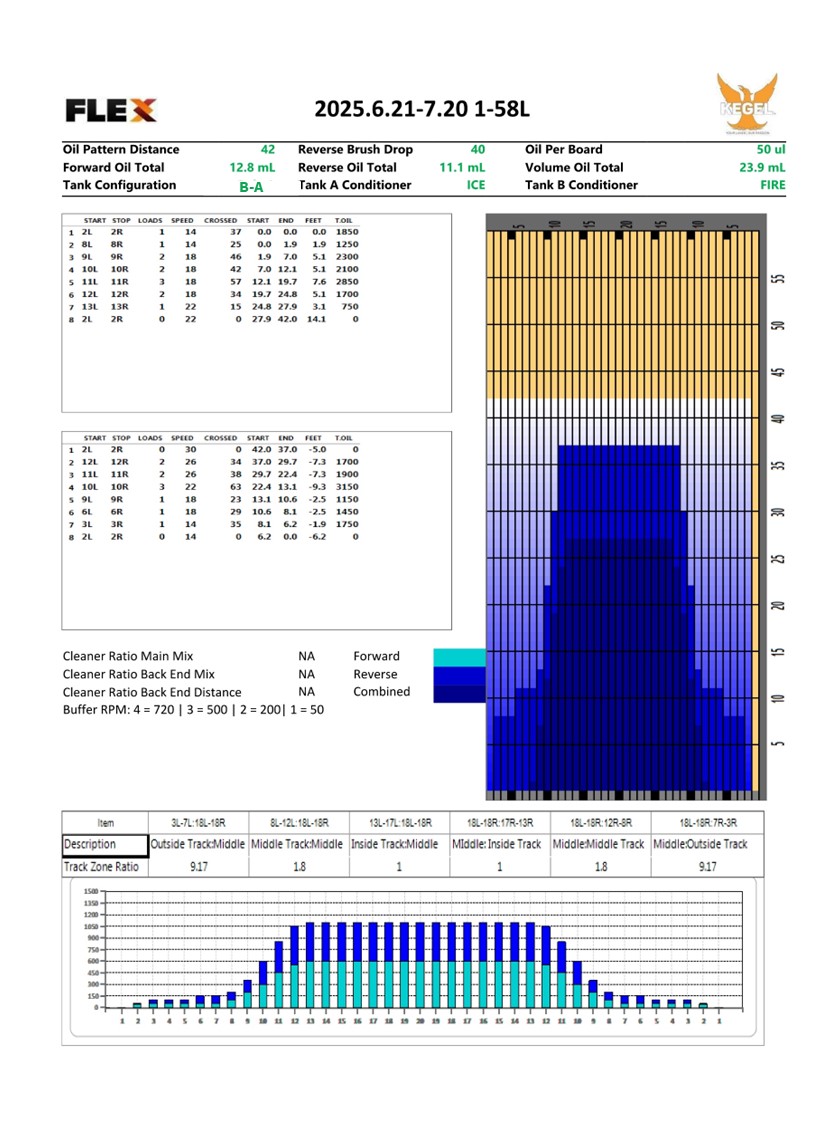Select the Track Zone Ratio row label

(x=103, y=867)
